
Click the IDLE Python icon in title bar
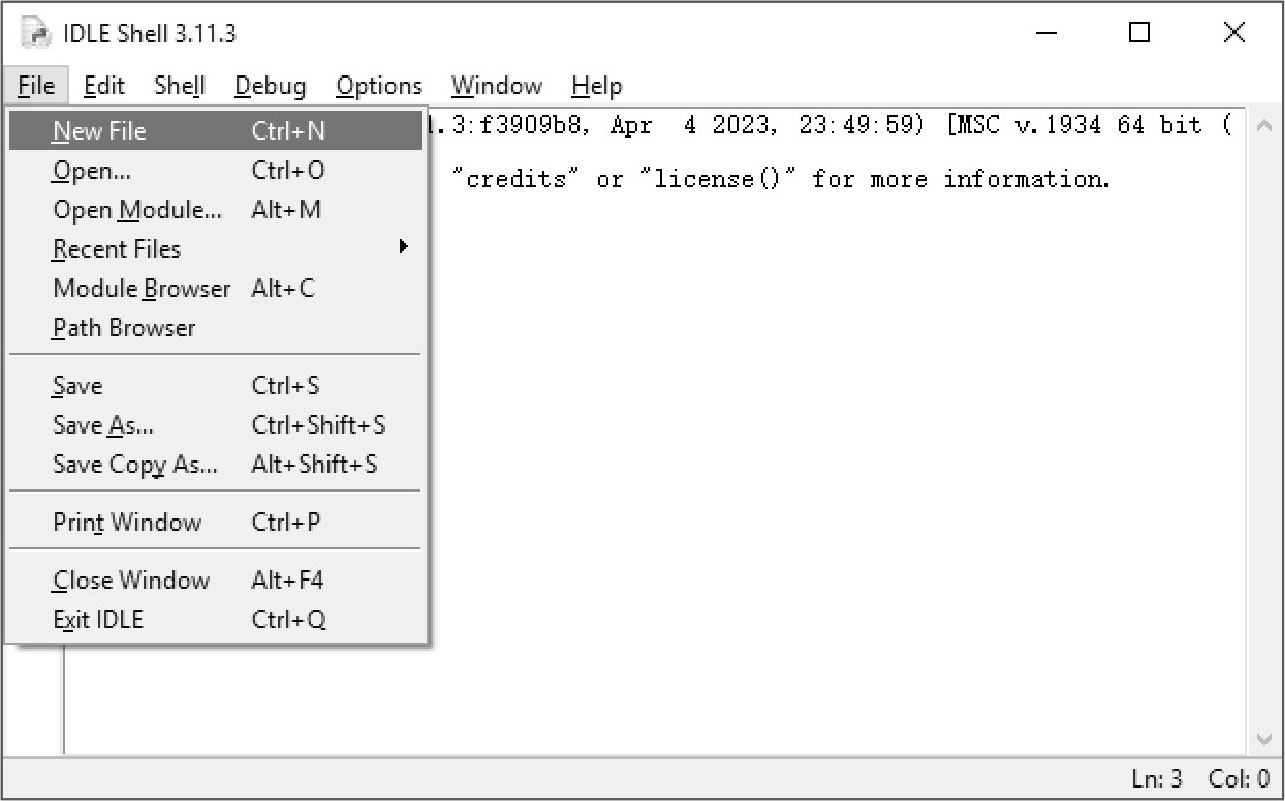pyautogui.click(x=35, y=34)
